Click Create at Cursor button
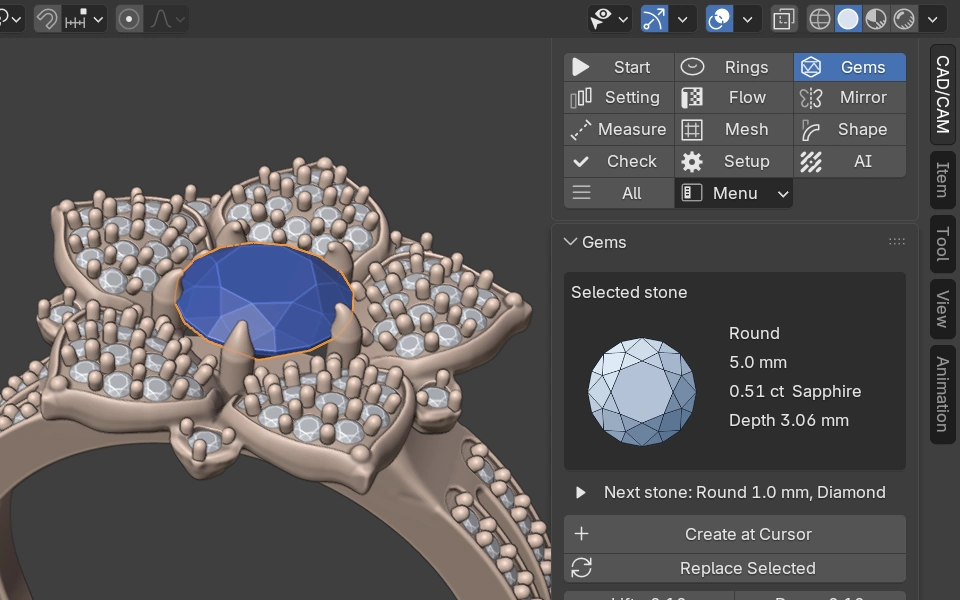960x600 pixels. tap(734, 534)
